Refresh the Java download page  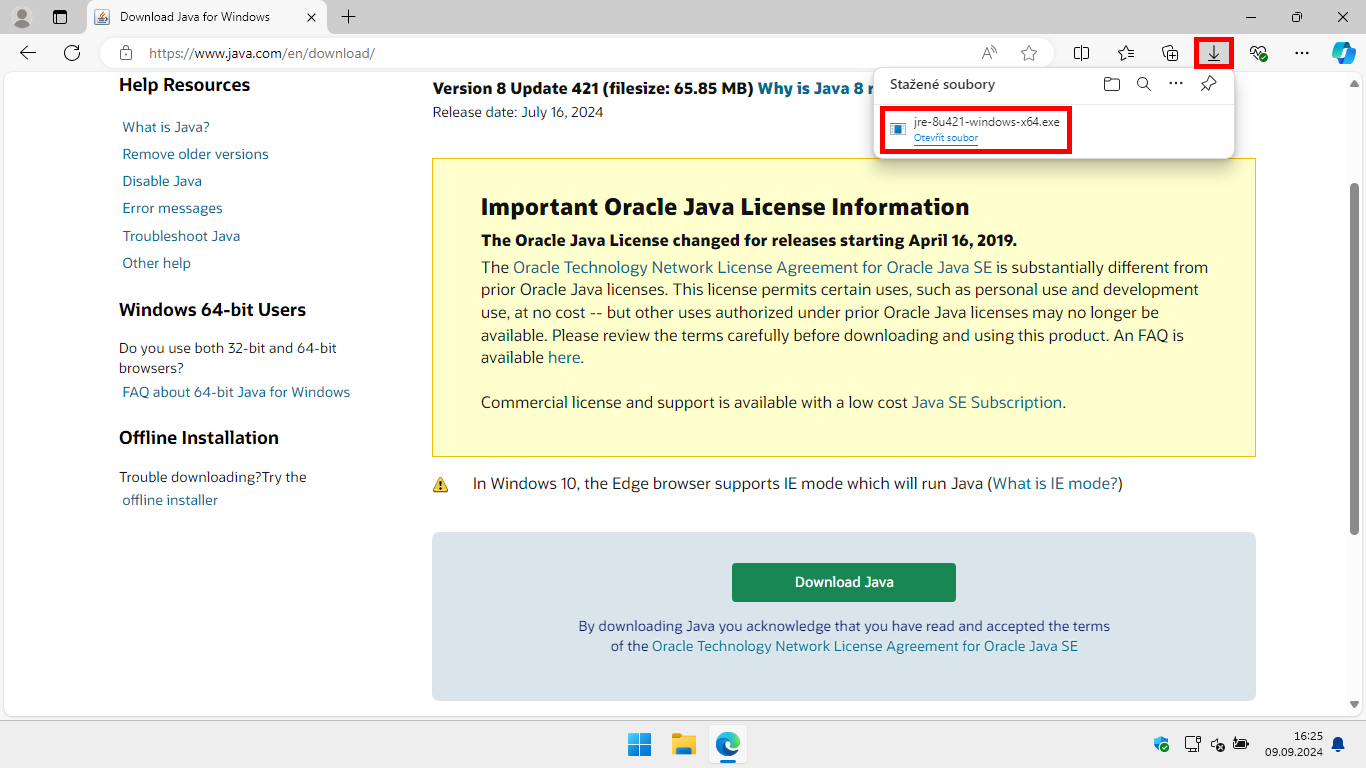click(72, 53)
